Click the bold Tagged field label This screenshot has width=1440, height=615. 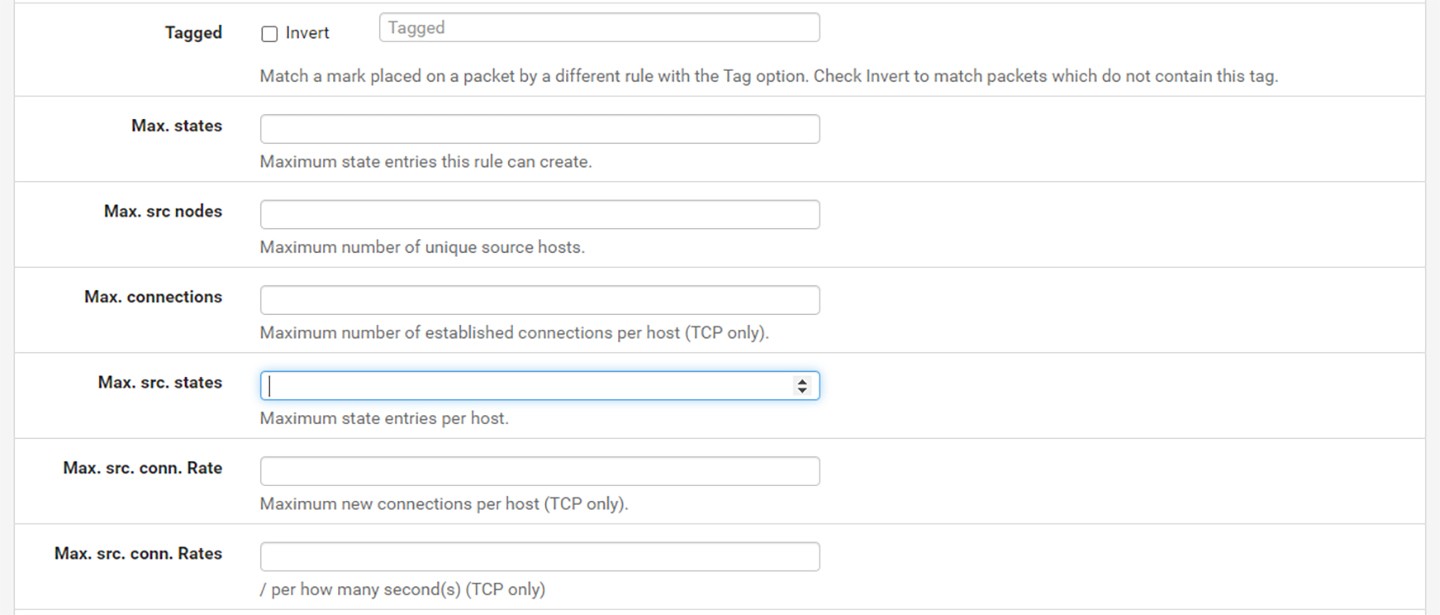[193, 33]
